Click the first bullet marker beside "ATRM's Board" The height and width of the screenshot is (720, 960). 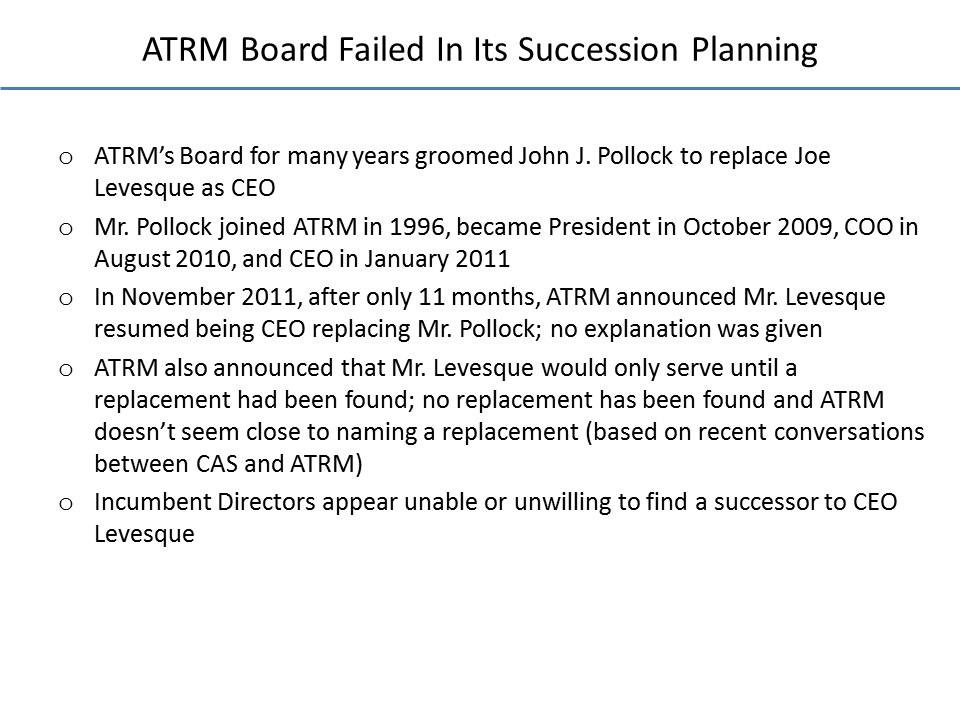(x=65, y=158)
